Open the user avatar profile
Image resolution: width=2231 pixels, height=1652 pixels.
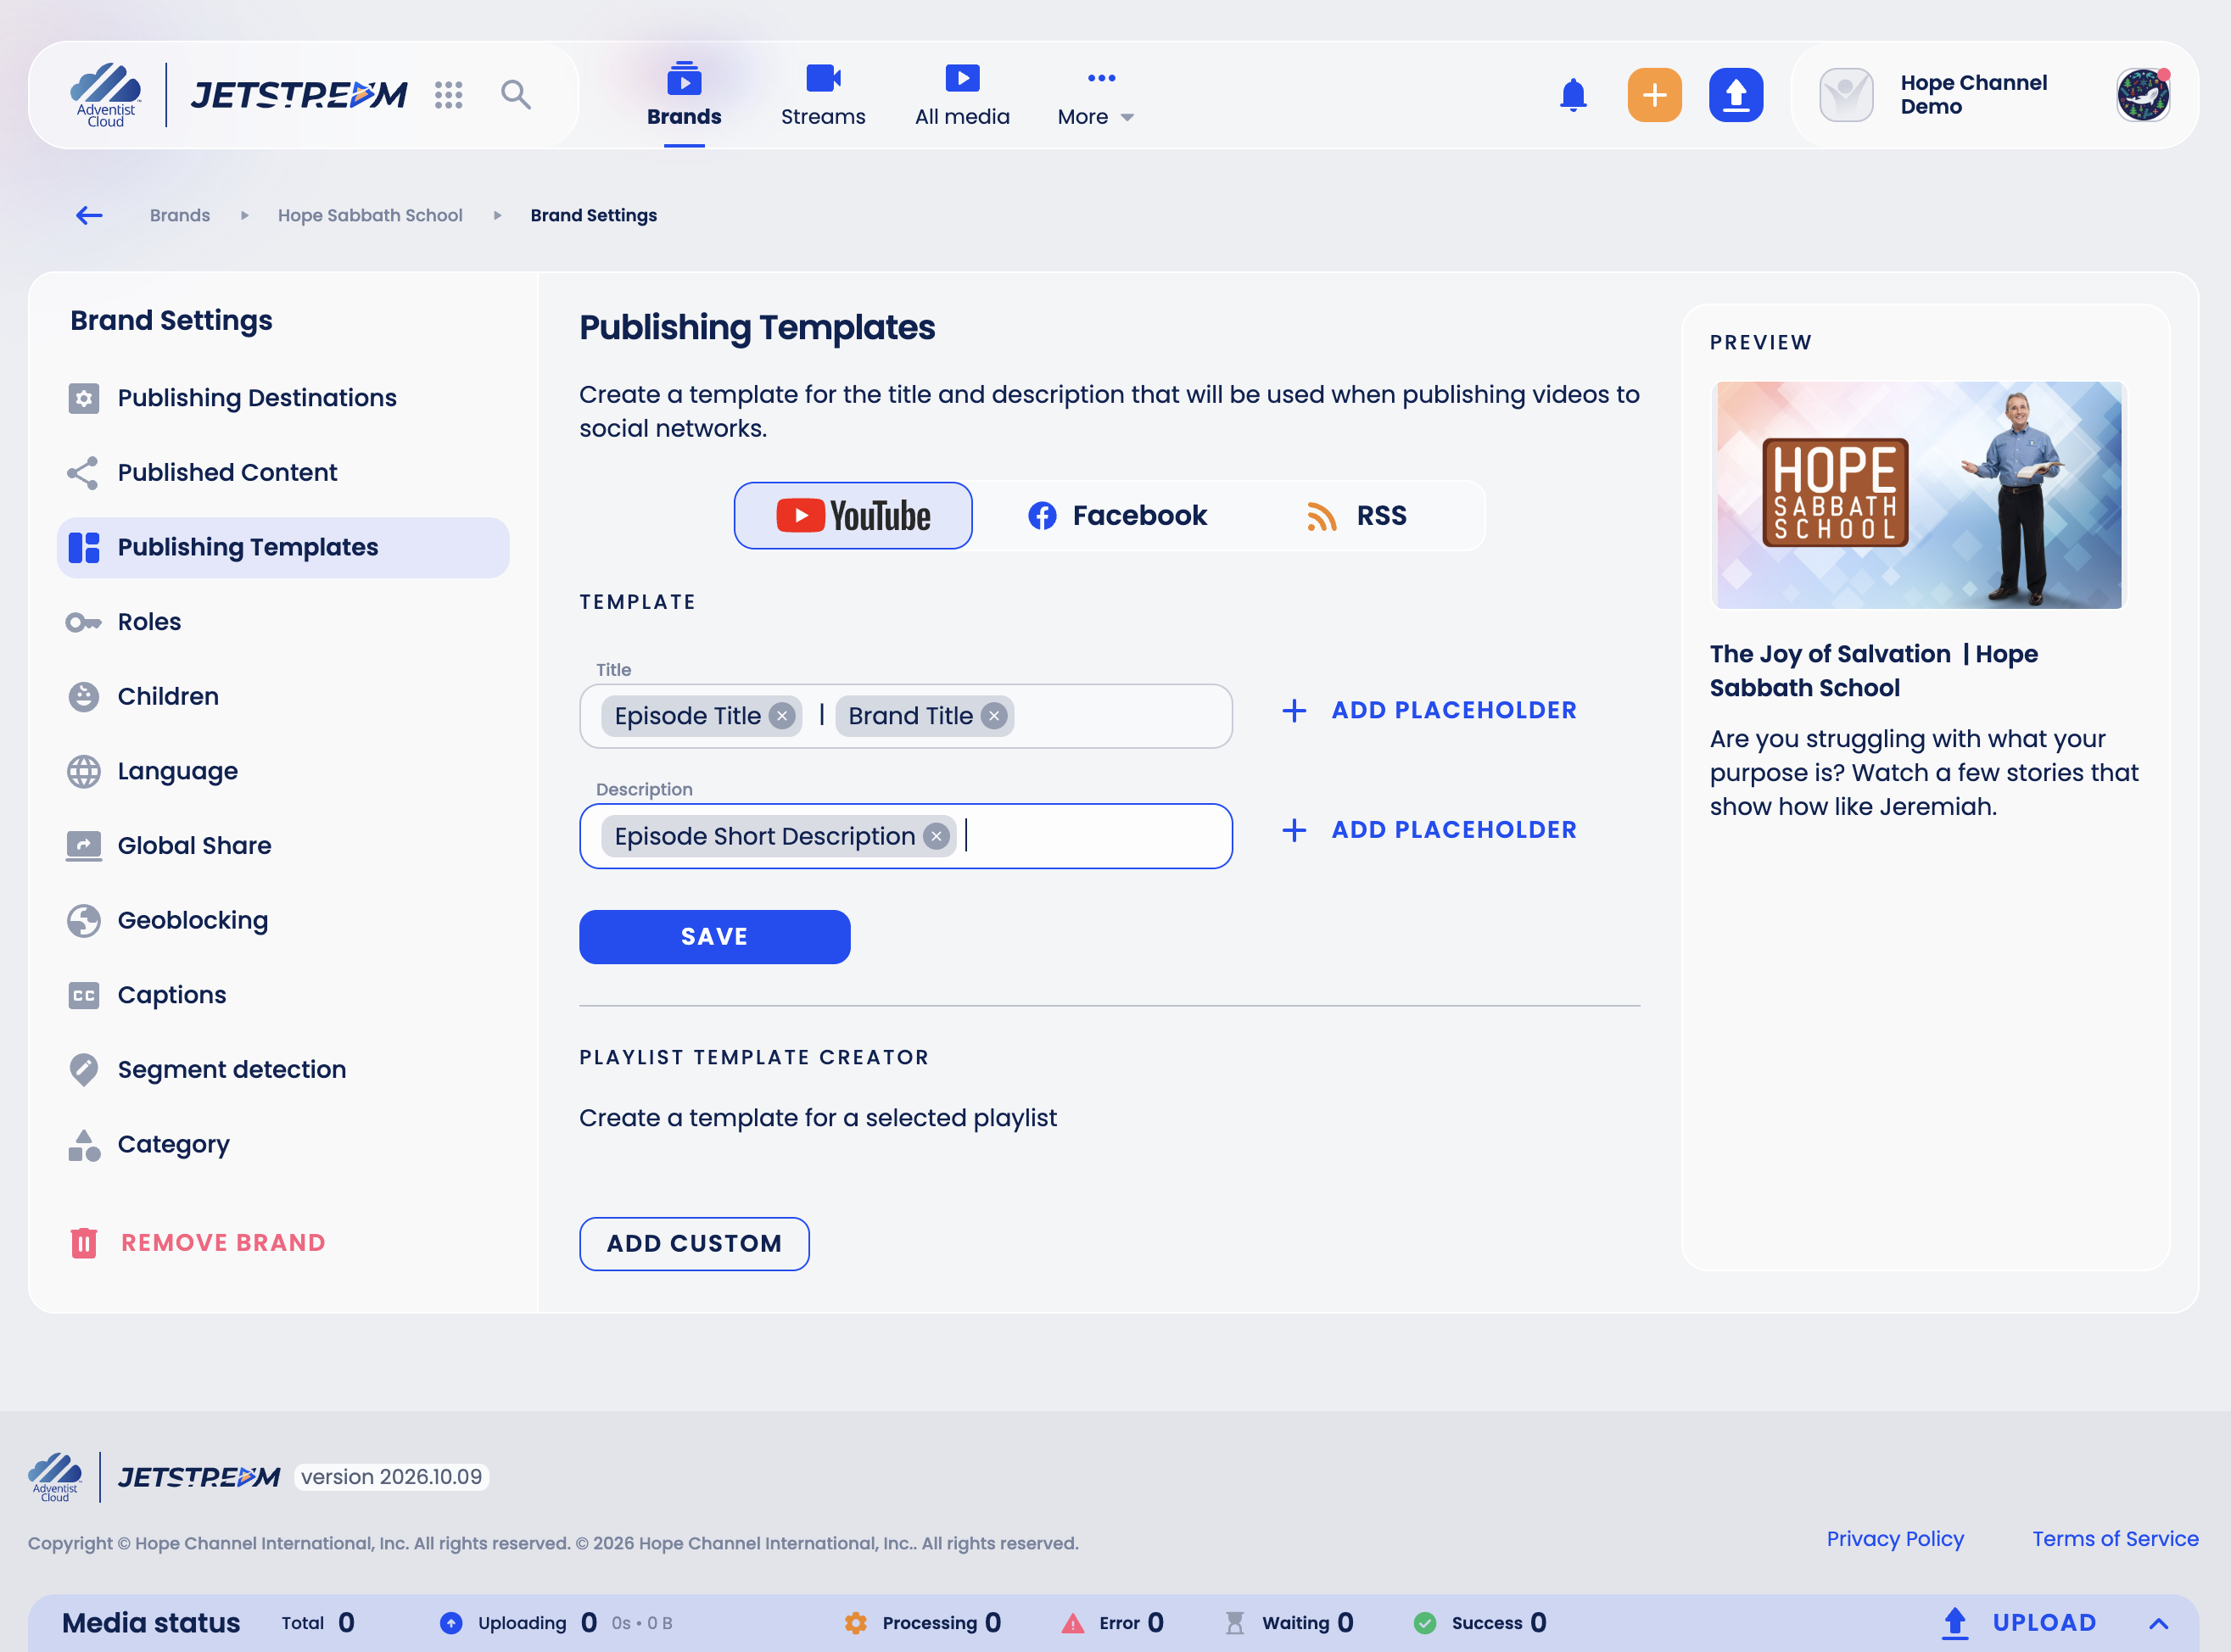point(2143,95)
